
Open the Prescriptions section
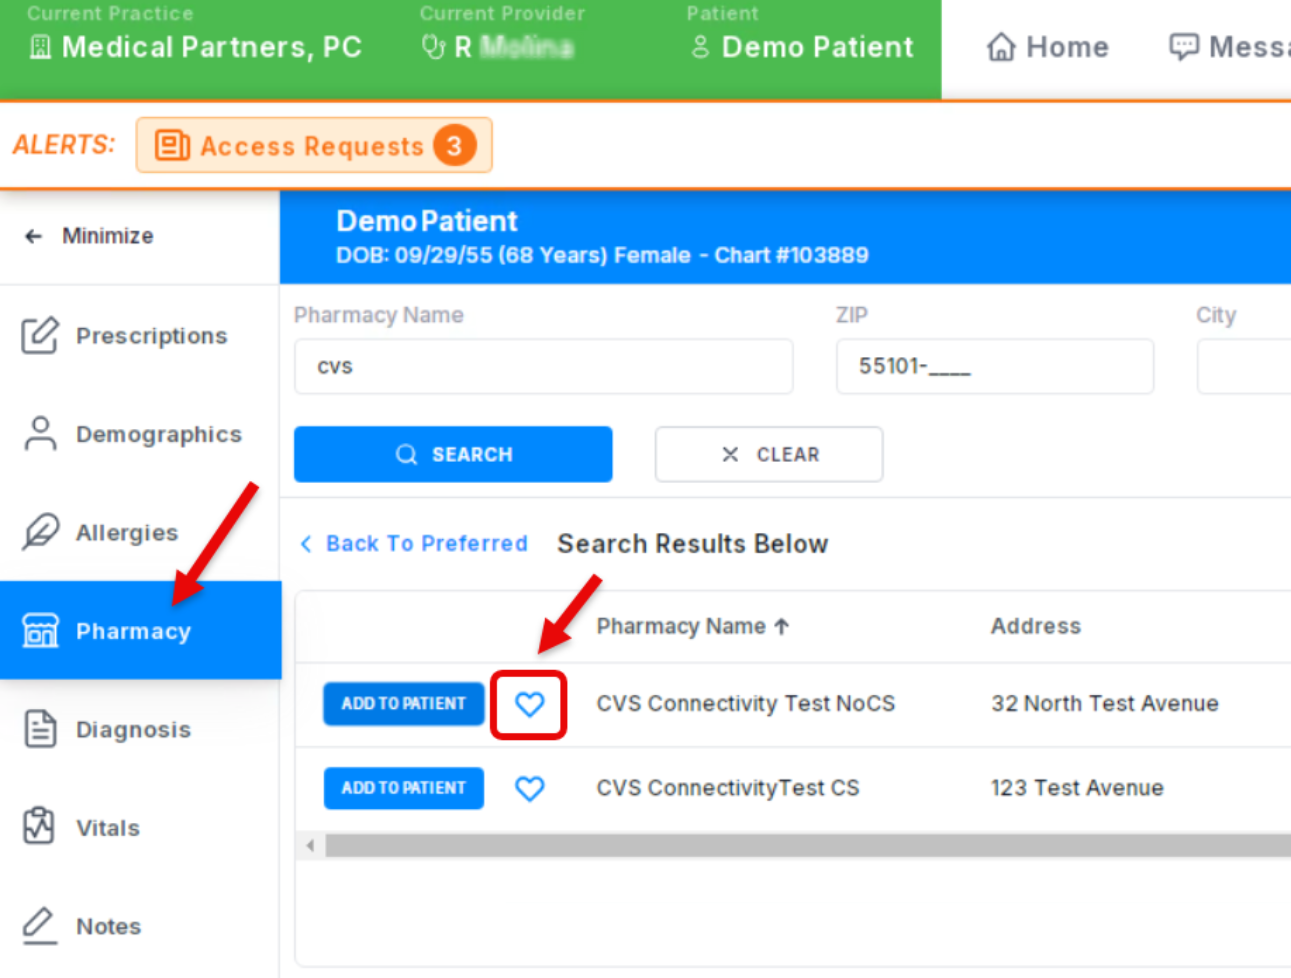[140, 336]
